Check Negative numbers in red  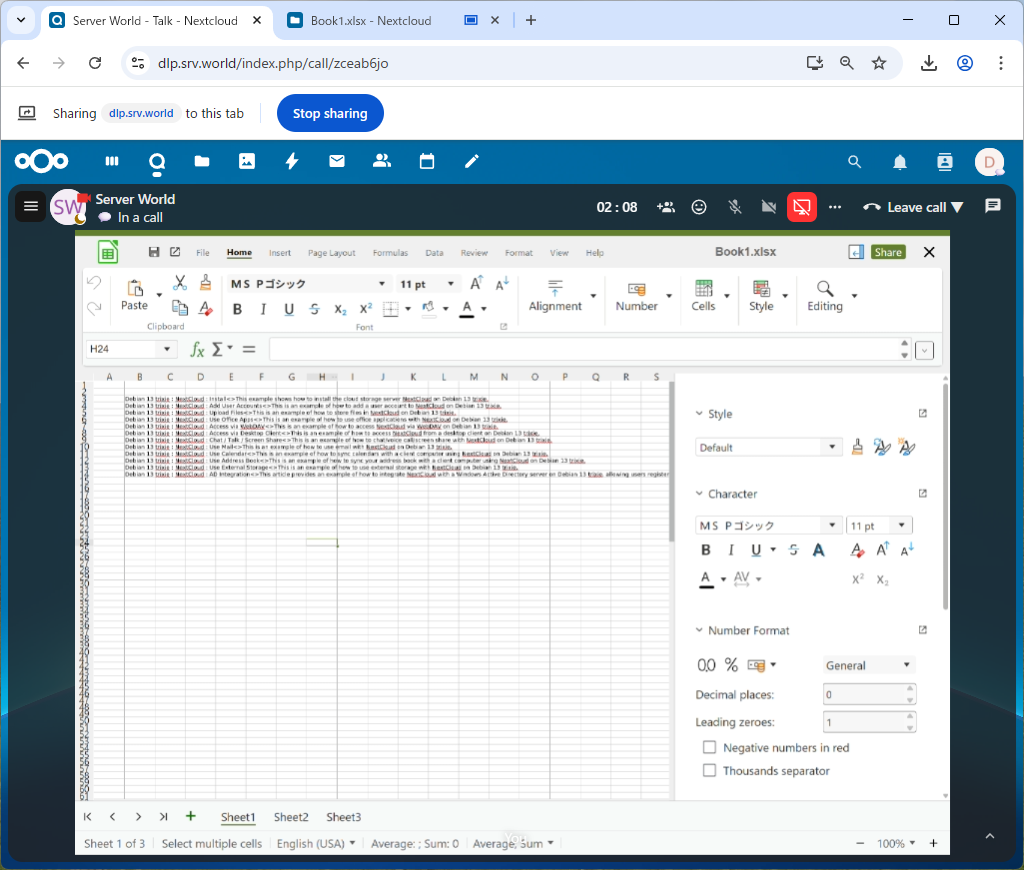coord(710,748)
